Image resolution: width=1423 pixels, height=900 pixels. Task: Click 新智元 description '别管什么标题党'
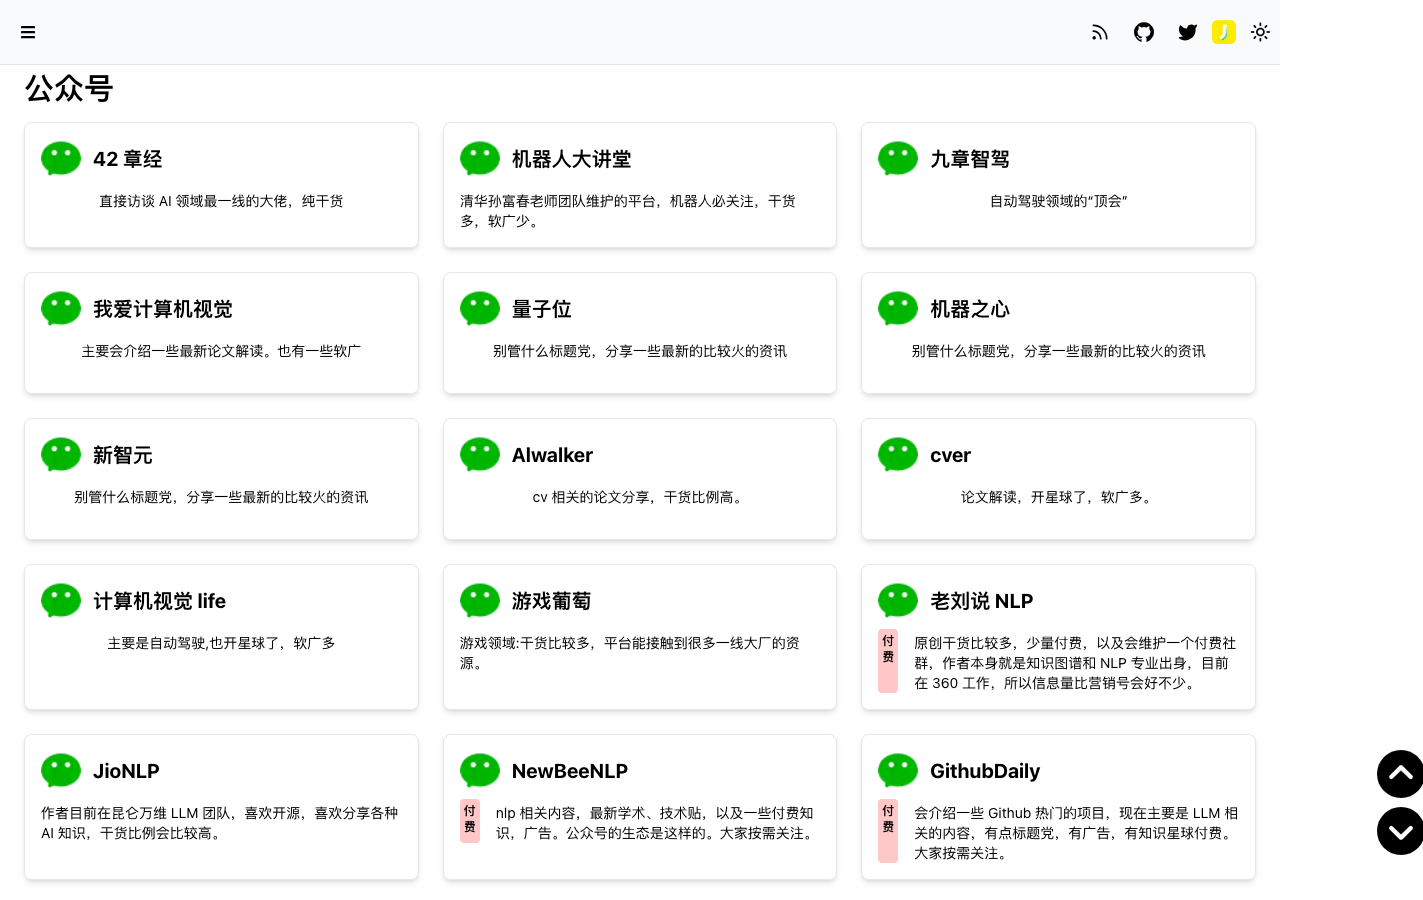coord(221,497)
